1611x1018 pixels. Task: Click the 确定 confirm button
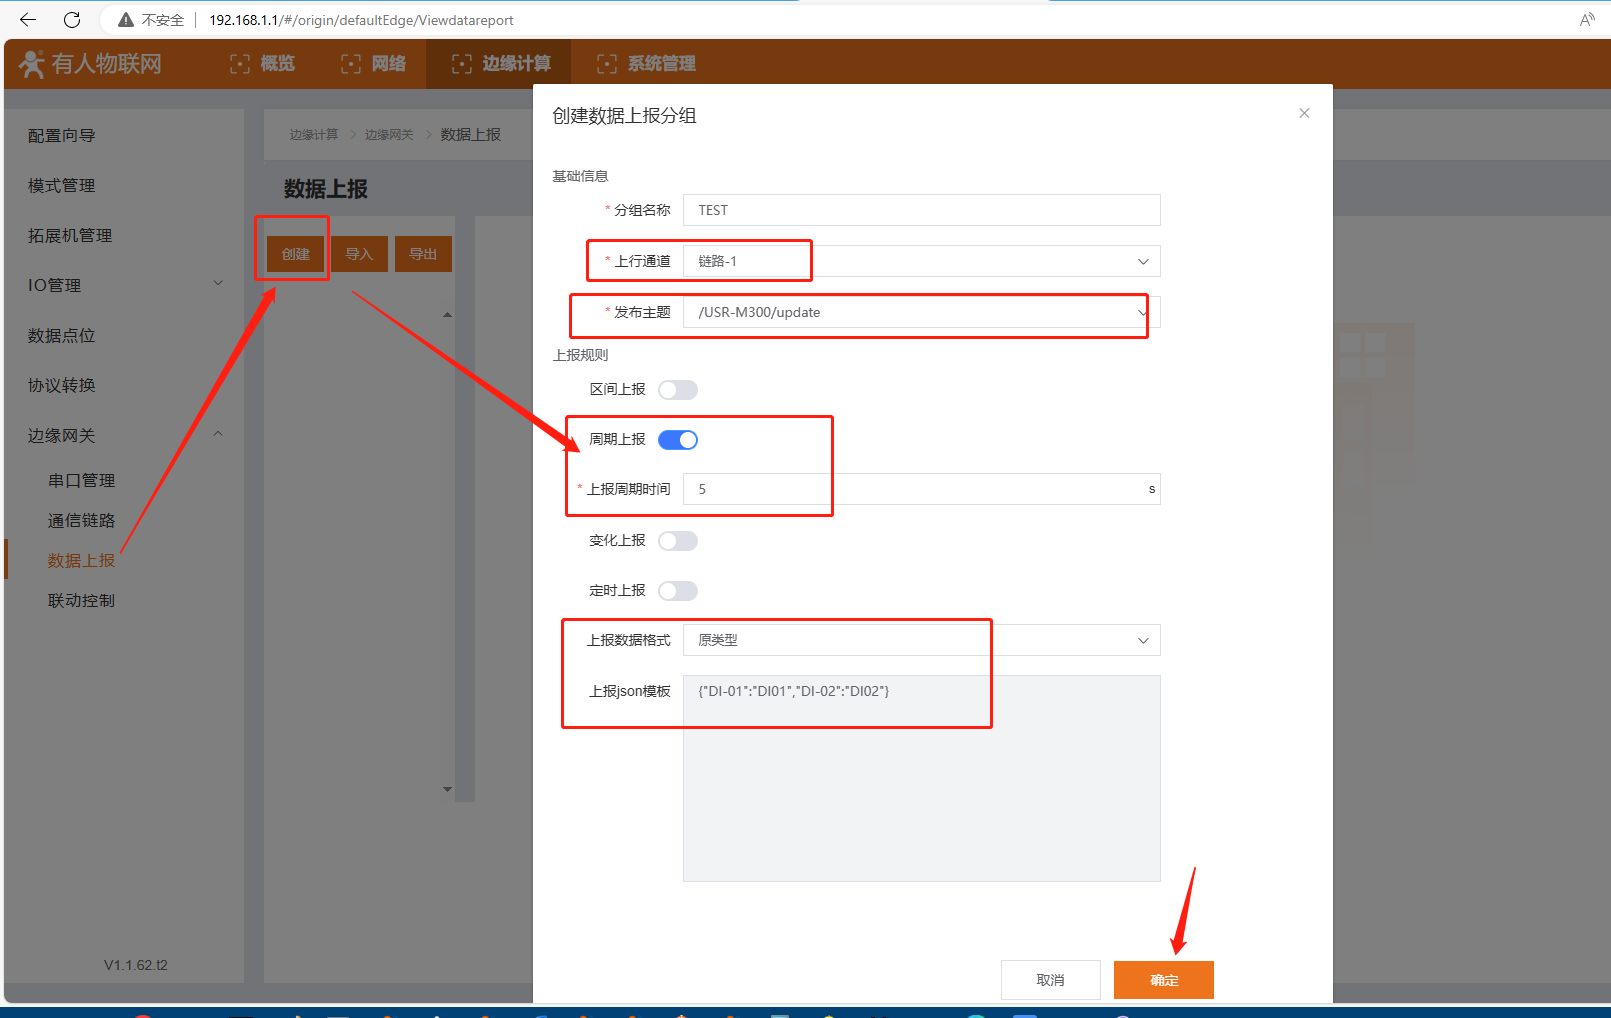click(x=1163, y=980)
